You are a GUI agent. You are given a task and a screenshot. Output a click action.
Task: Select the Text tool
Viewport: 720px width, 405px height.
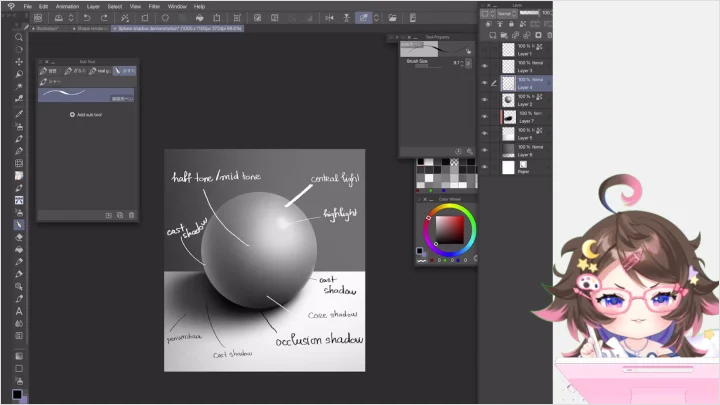pos(19,311)
